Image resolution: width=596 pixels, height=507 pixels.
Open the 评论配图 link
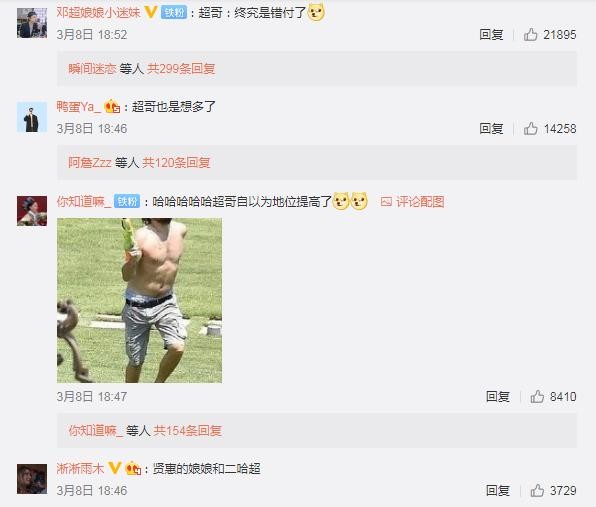tap(413, 201)
